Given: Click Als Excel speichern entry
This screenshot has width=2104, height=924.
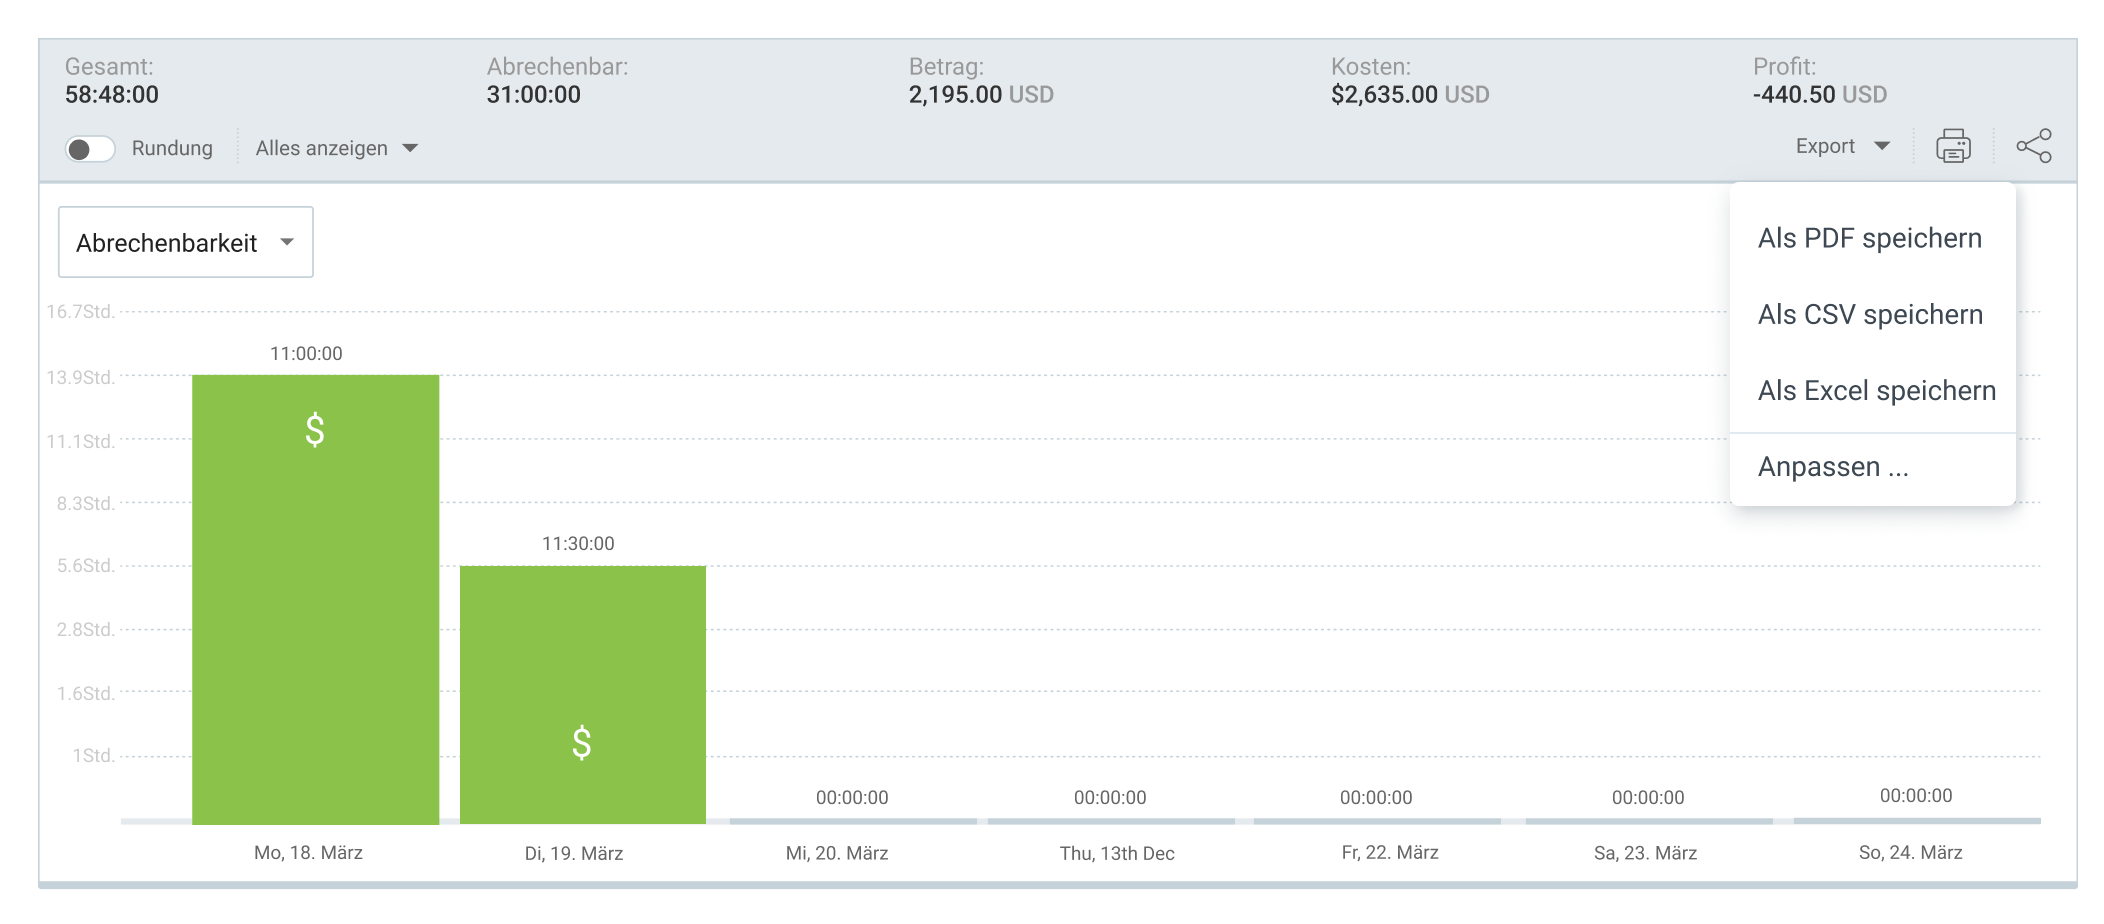Looking at the screenshot, I should pyautogui.click(x=1877, y=390).
